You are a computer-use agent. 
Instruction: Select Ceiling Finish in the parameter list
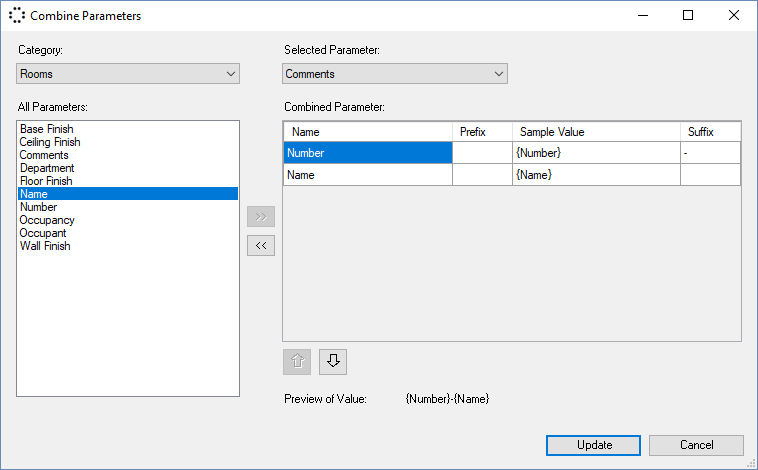50,142
